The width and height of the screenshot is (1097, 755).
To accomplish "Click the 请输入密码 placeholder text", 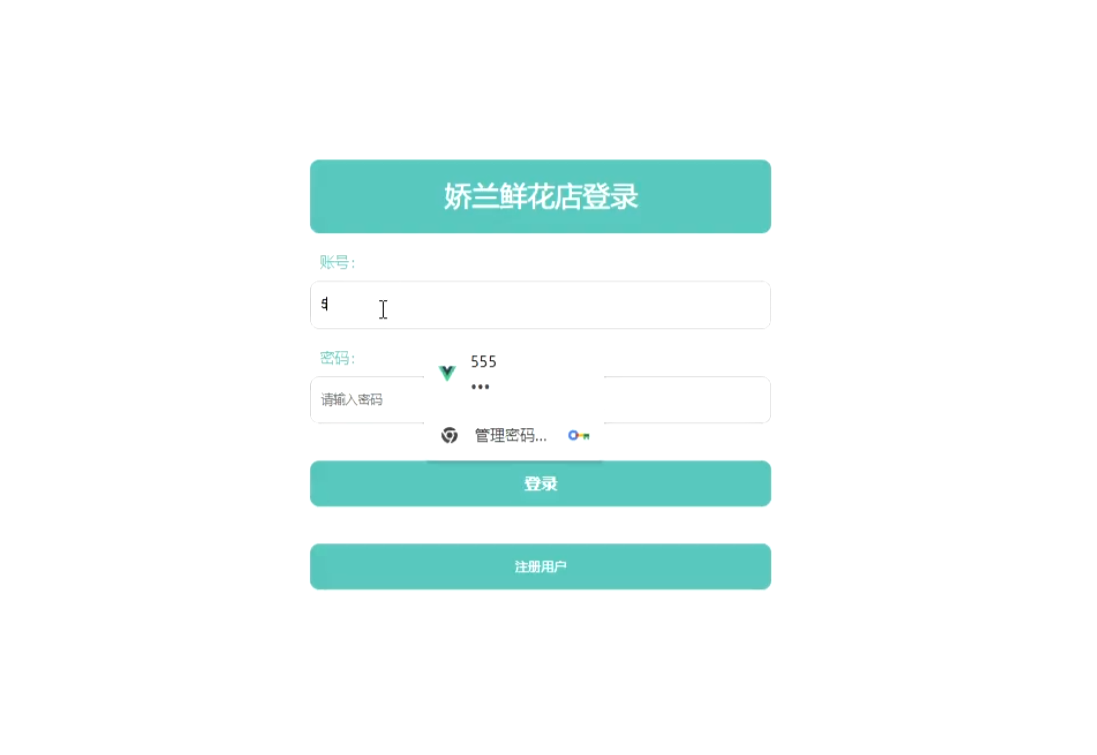I will tap(352, 400).
